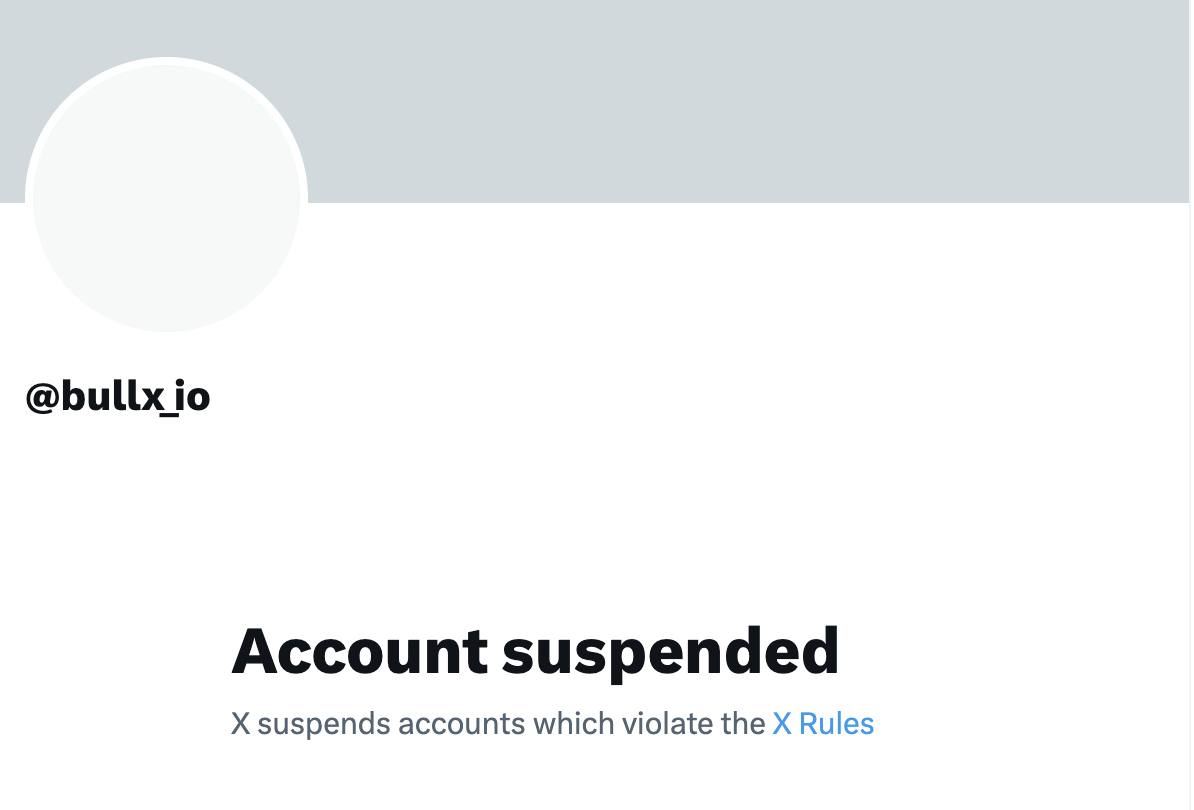Click the leading "X" in the description

tap(240, 723)
